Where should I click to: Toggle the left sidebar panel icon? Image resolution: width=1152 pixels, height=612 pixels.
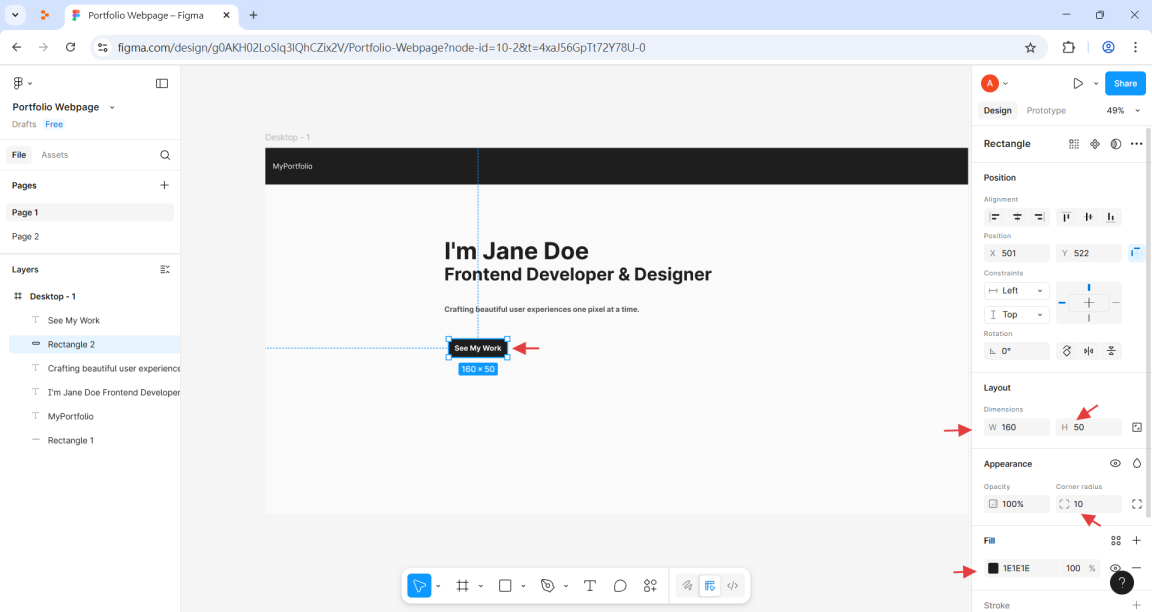pos(162,84)
